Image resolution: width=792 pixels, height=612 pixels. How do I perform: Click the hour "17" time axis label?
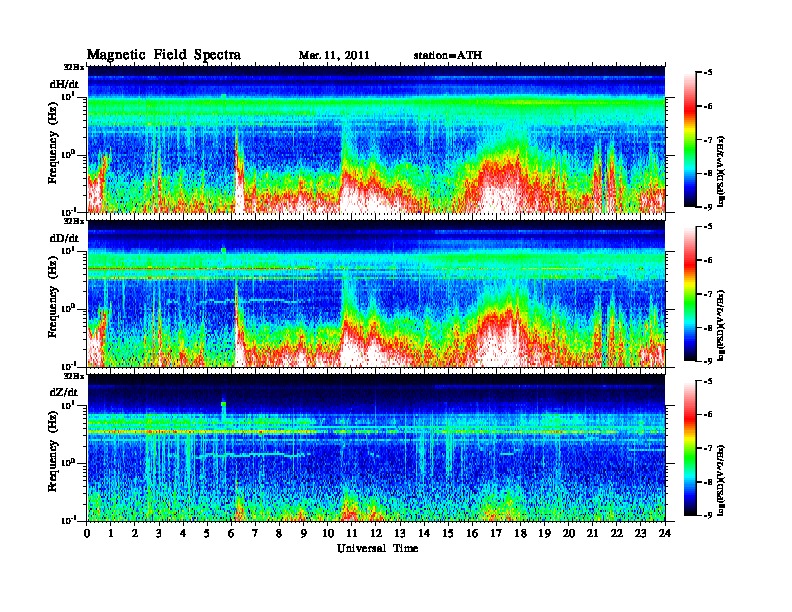coord(497,533)
